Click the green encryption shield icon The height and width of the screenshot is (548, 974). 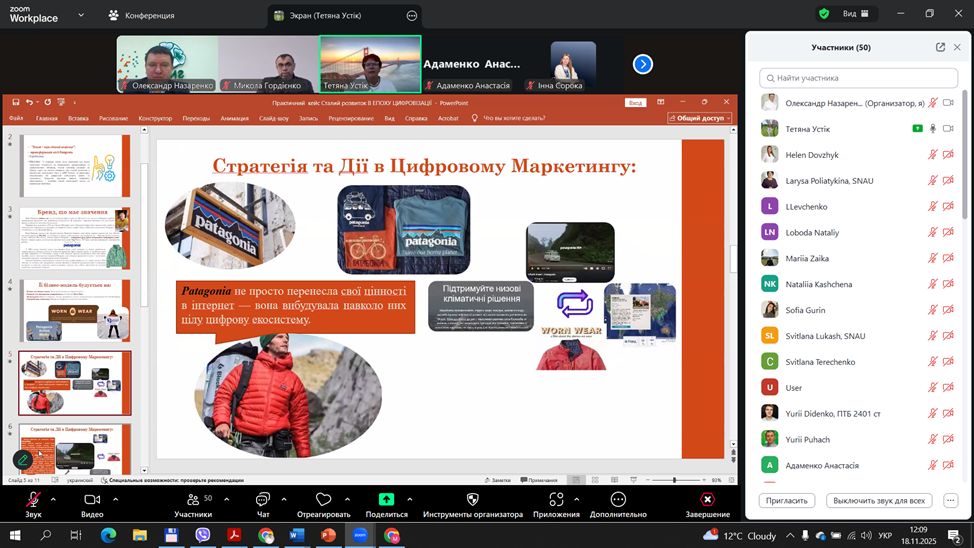[x=824, y=14]
